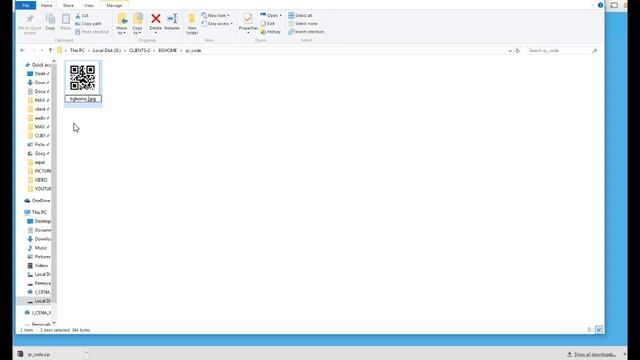Screen dimensions: 640x360
Task: Click Select all in the ribbon
Action: 300,16
